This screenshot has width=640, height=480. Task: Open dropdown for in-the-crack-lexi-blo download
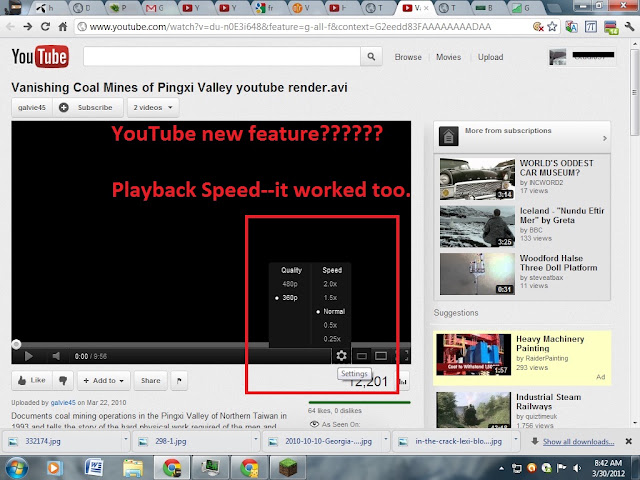516,440
